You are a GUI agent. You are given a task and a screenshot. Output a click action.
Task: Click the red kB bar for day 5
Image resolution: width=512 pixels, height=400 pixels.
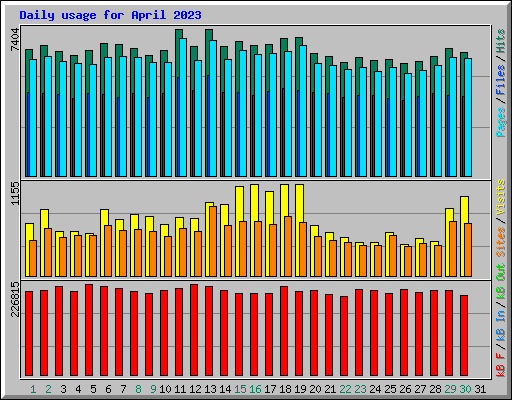pyautogui.click(x=89, y=330)
